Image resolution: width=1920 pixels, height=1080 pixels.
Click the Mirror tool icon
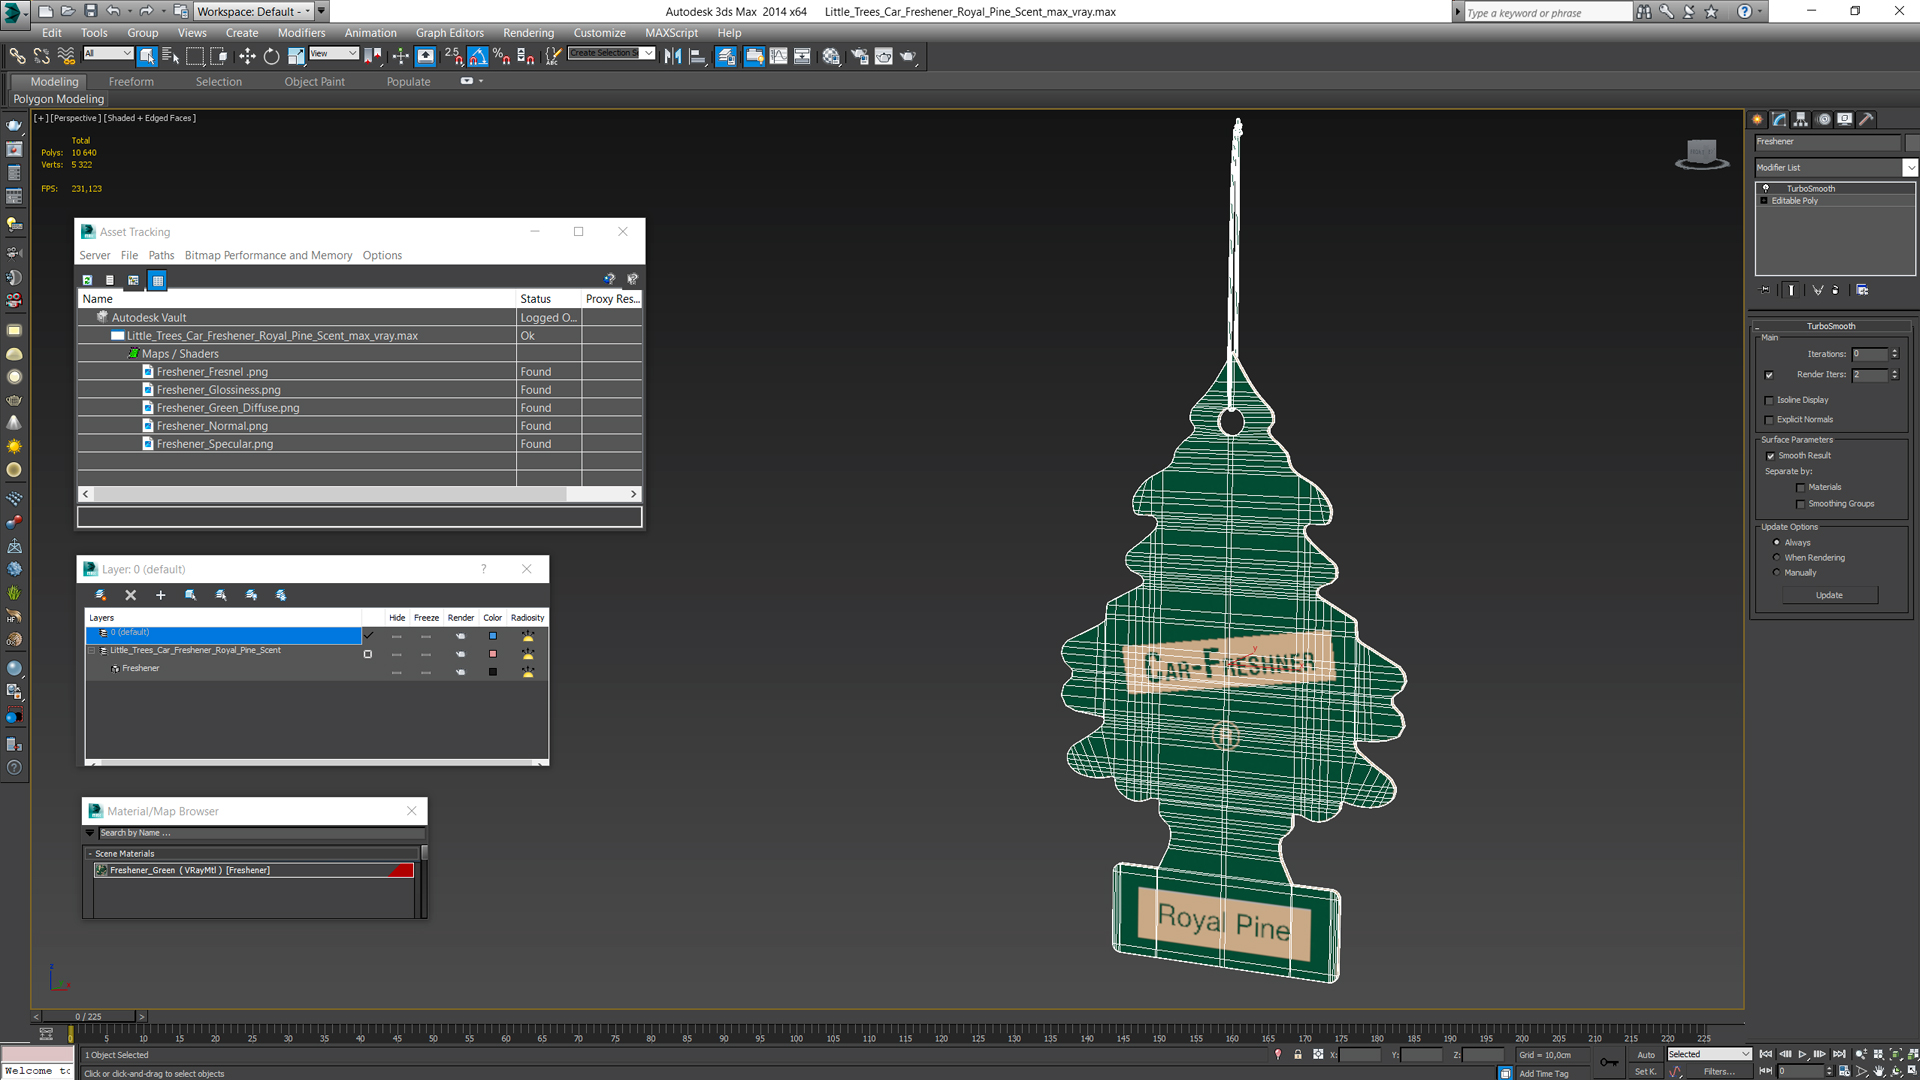tap(673, 56)
